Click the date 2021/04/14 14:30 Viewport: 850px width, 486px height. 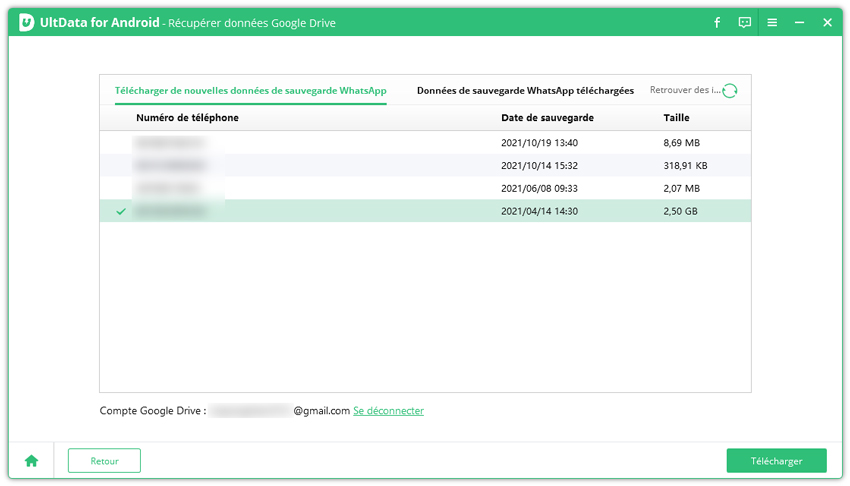(539, 211)
